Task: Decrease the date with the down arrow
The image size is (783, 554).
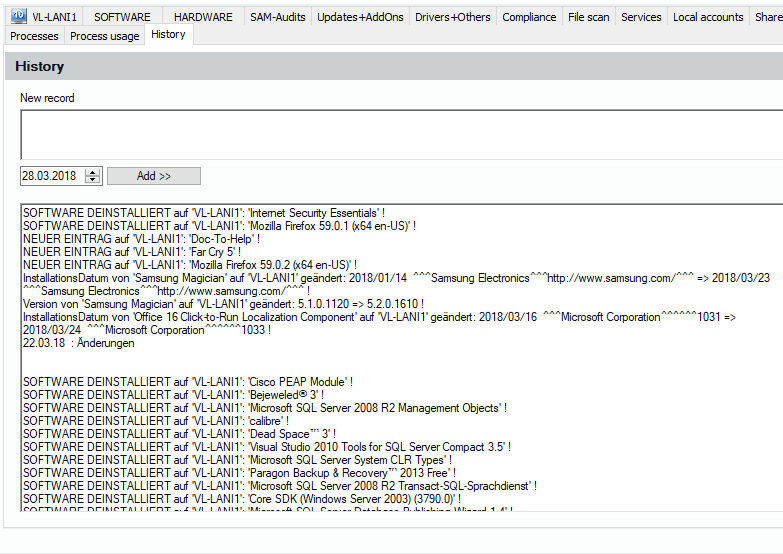Action: pos(93,180)
